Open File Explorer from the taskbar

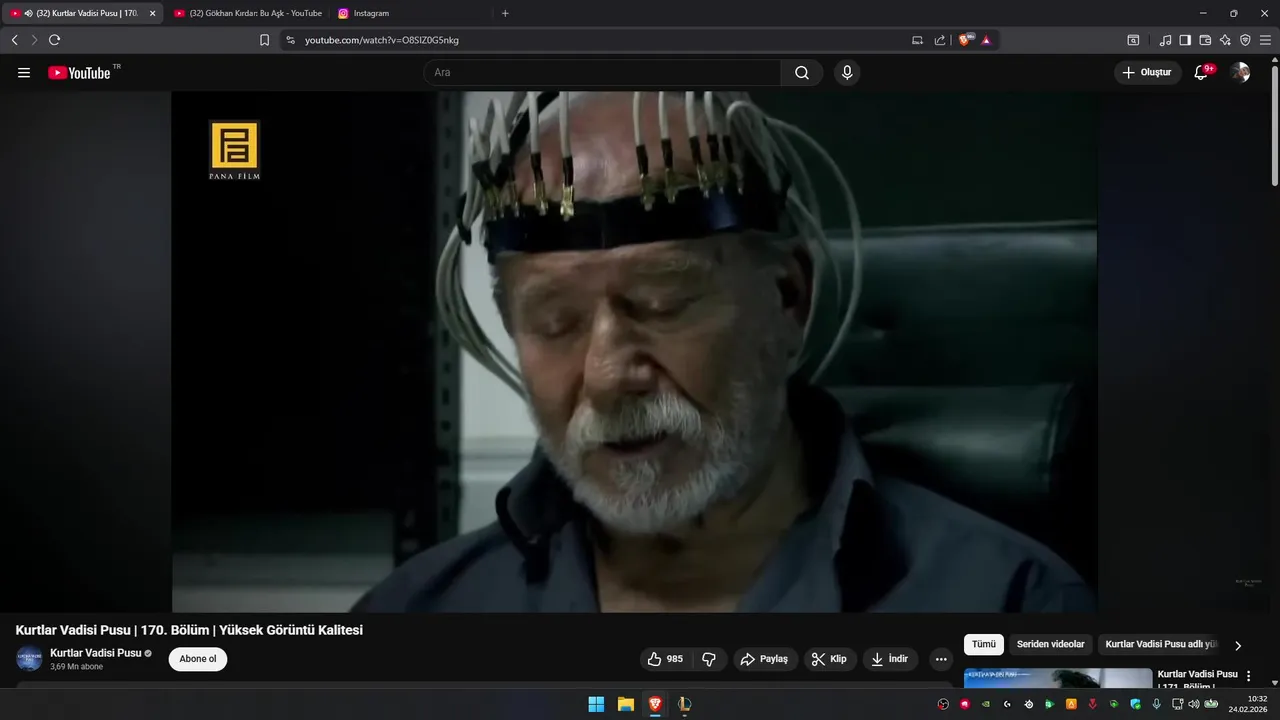625,704
